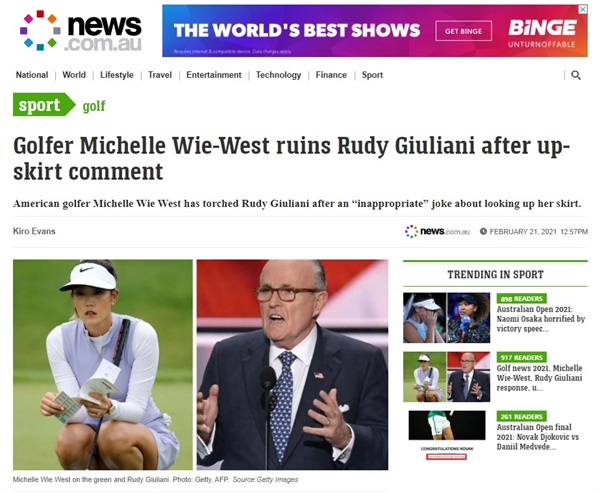
Task: Select Entertainment in the navigation bar
Action: coord(214,75)
